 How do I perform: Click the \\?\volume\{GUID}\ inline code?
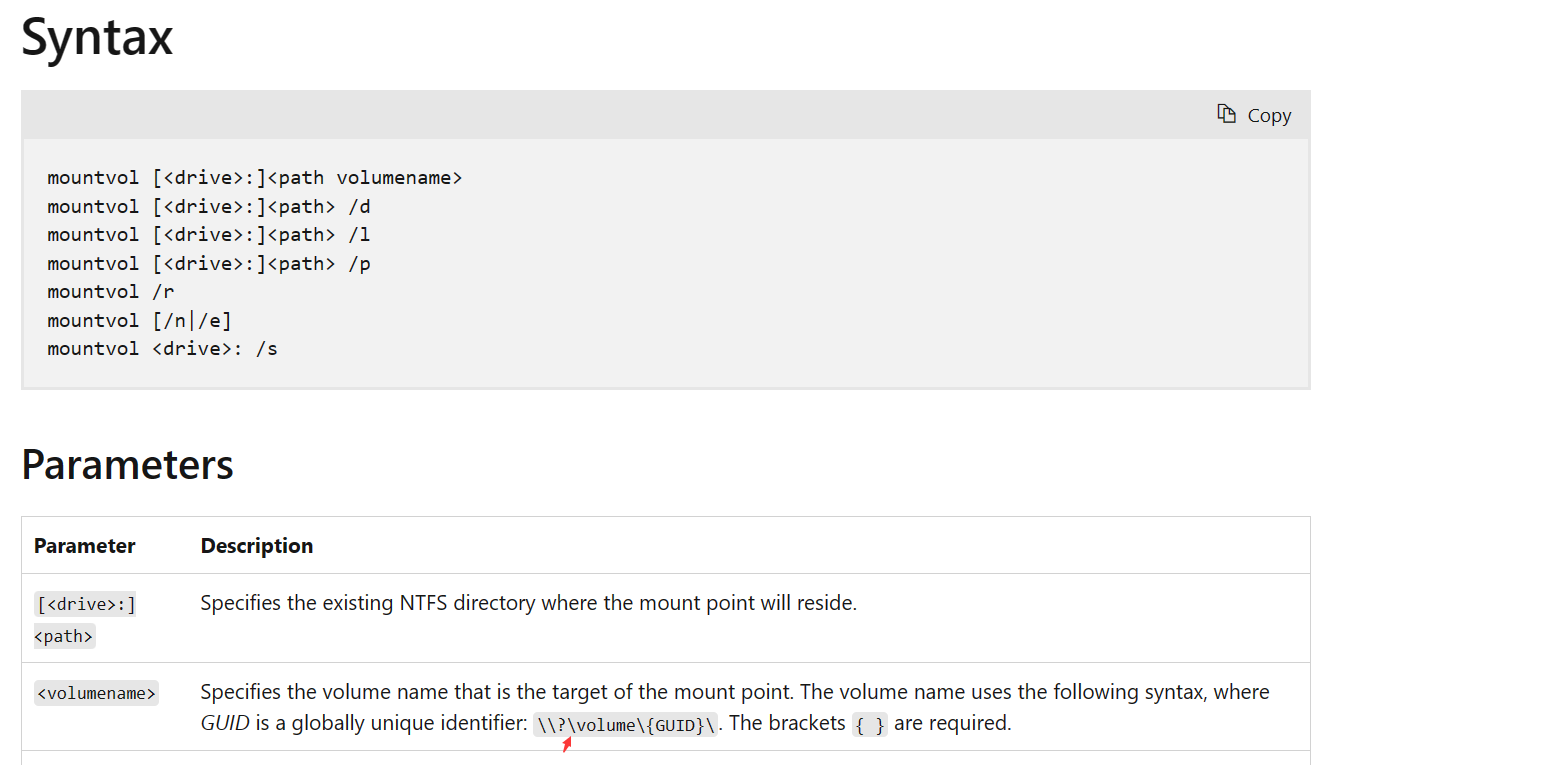click(626, 725)
